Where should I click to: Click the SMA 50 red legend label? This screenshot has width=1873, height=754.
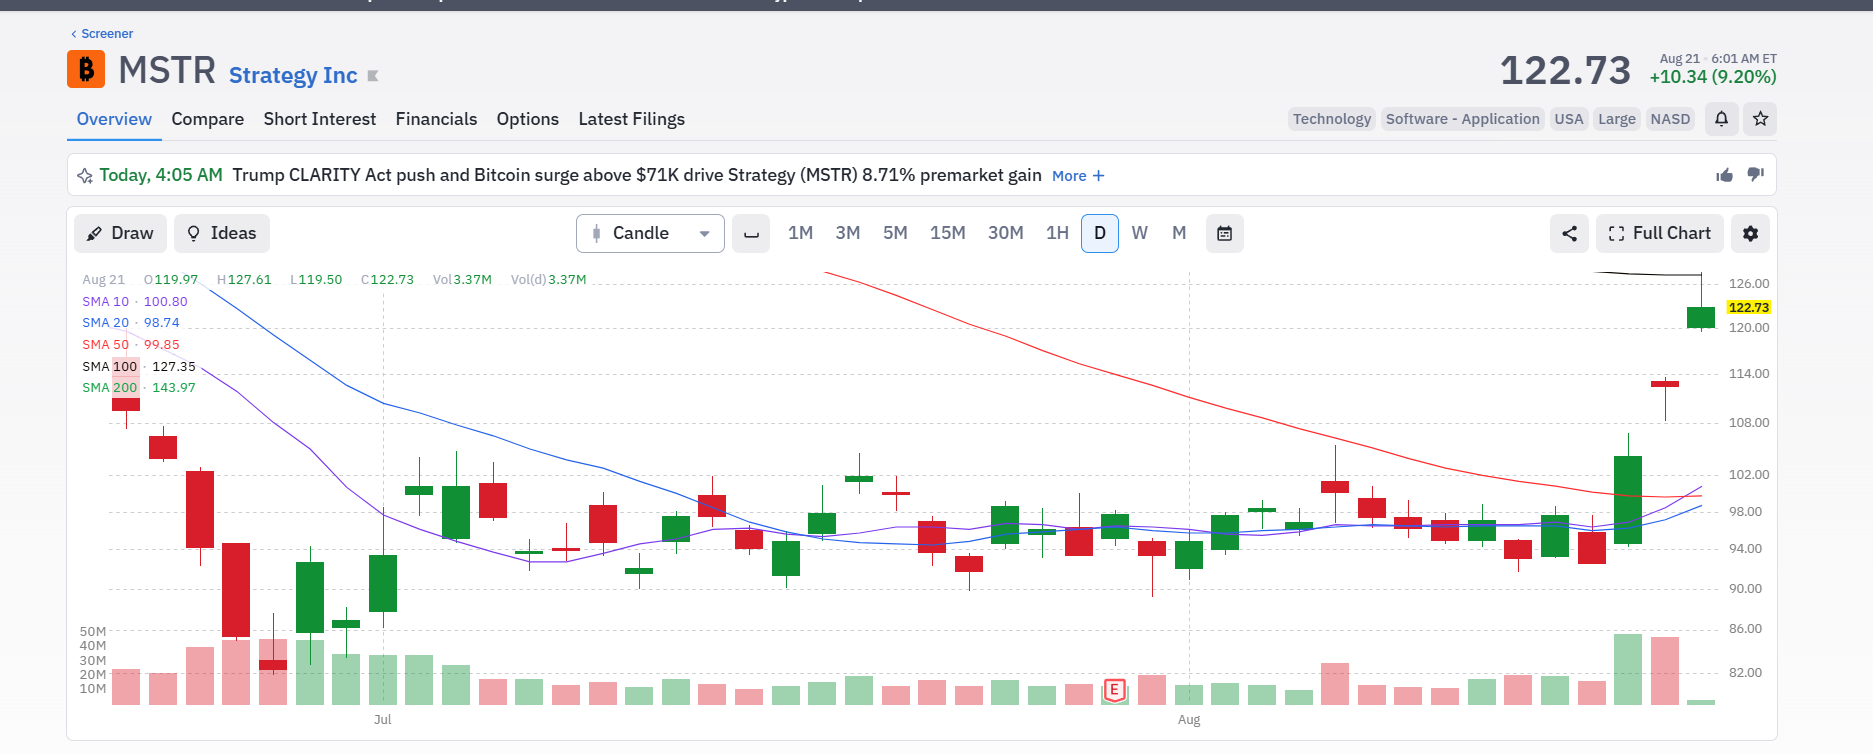point(105,344)
